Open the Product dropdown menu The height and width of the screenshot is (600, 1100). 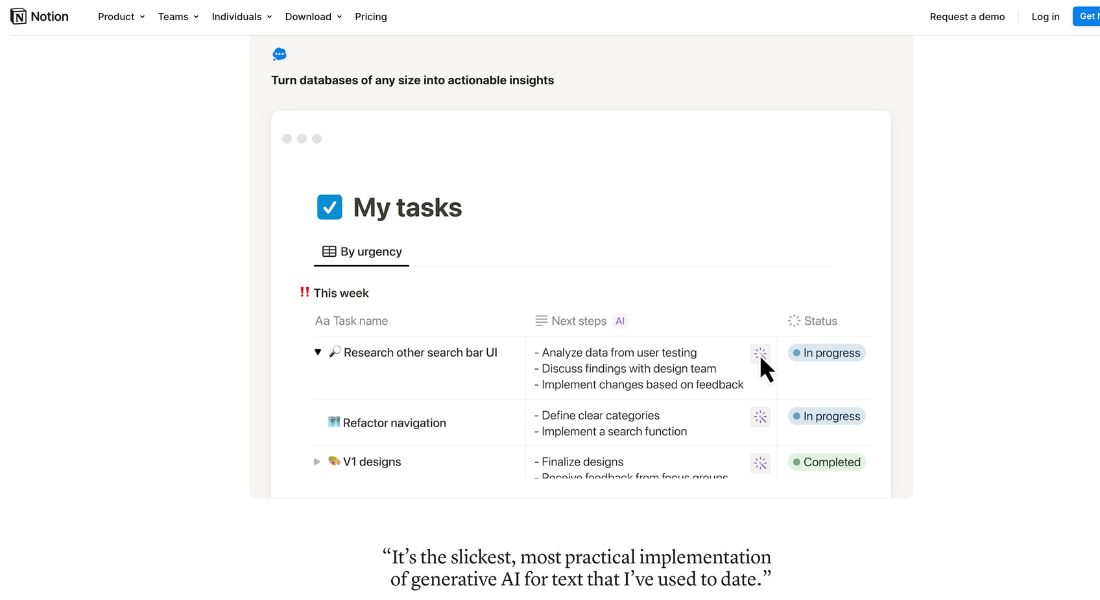[119, 16]
